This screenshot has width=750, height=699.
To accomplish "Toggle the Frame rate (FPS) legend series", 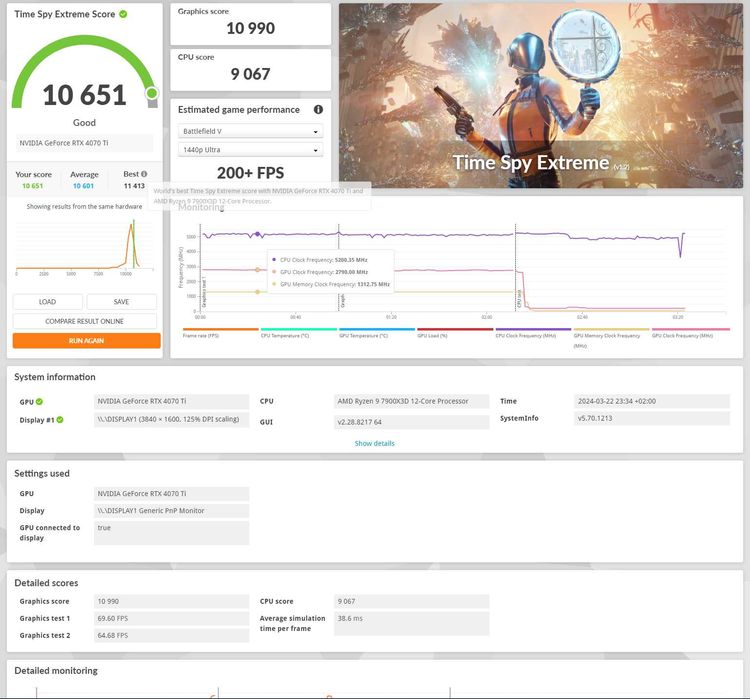I will coord(221,333).
